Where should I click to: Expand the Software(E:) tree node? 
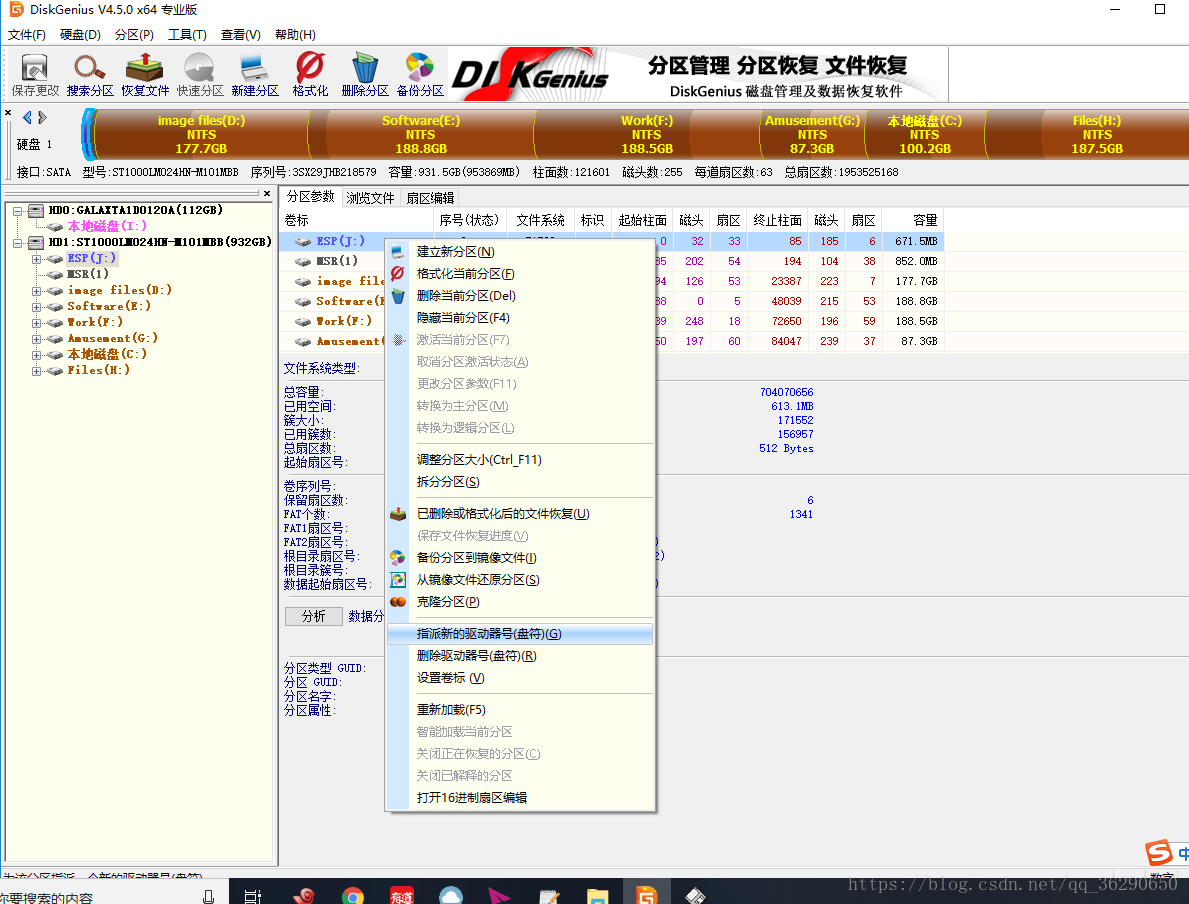pyautogui.click(x=37, y=307)
